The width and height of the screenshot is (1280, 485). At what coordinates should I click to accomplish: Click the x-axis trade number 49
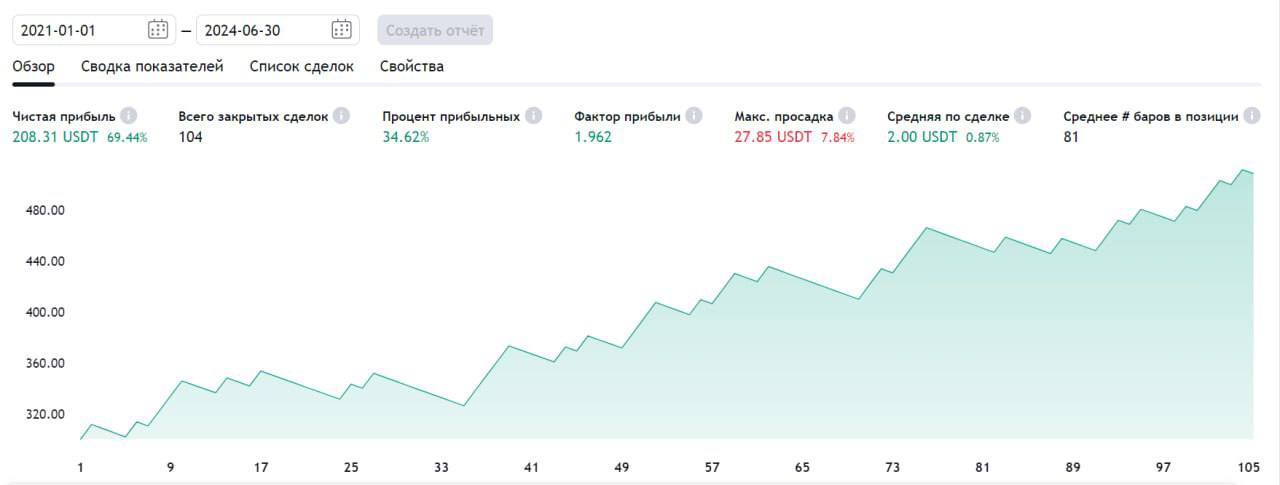pos(622,467)
